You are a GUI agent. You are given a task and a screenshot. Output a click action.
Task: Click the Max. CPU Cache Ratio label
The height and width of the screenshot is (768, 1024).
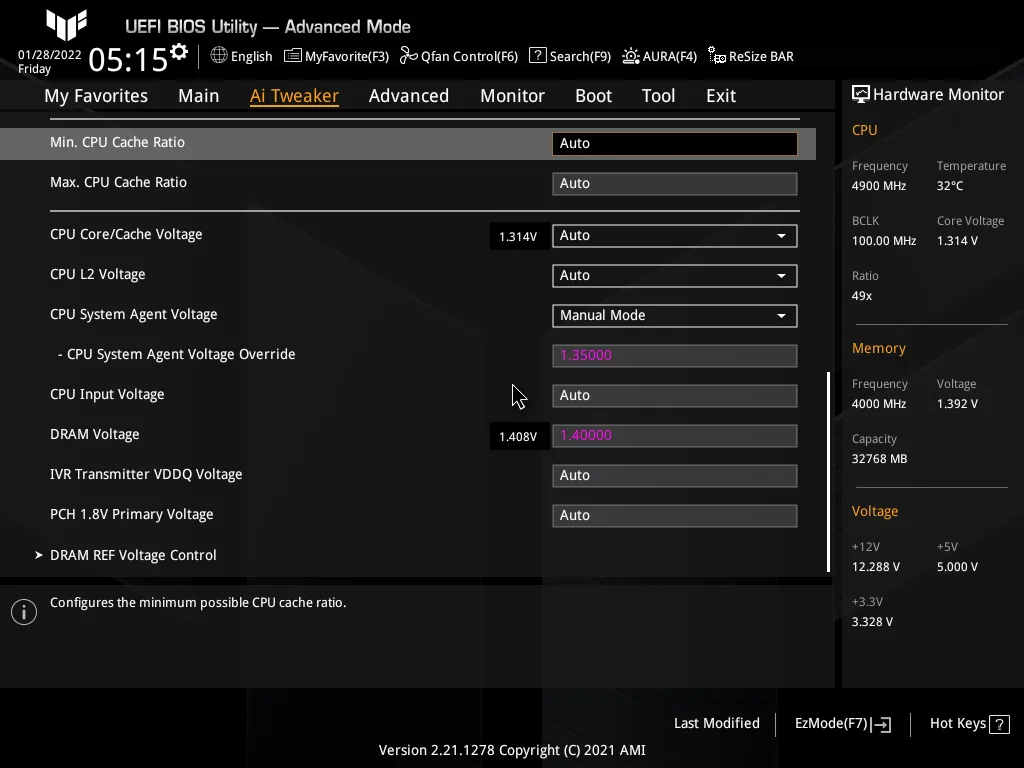pyautogui.click(x=118, y=182)
